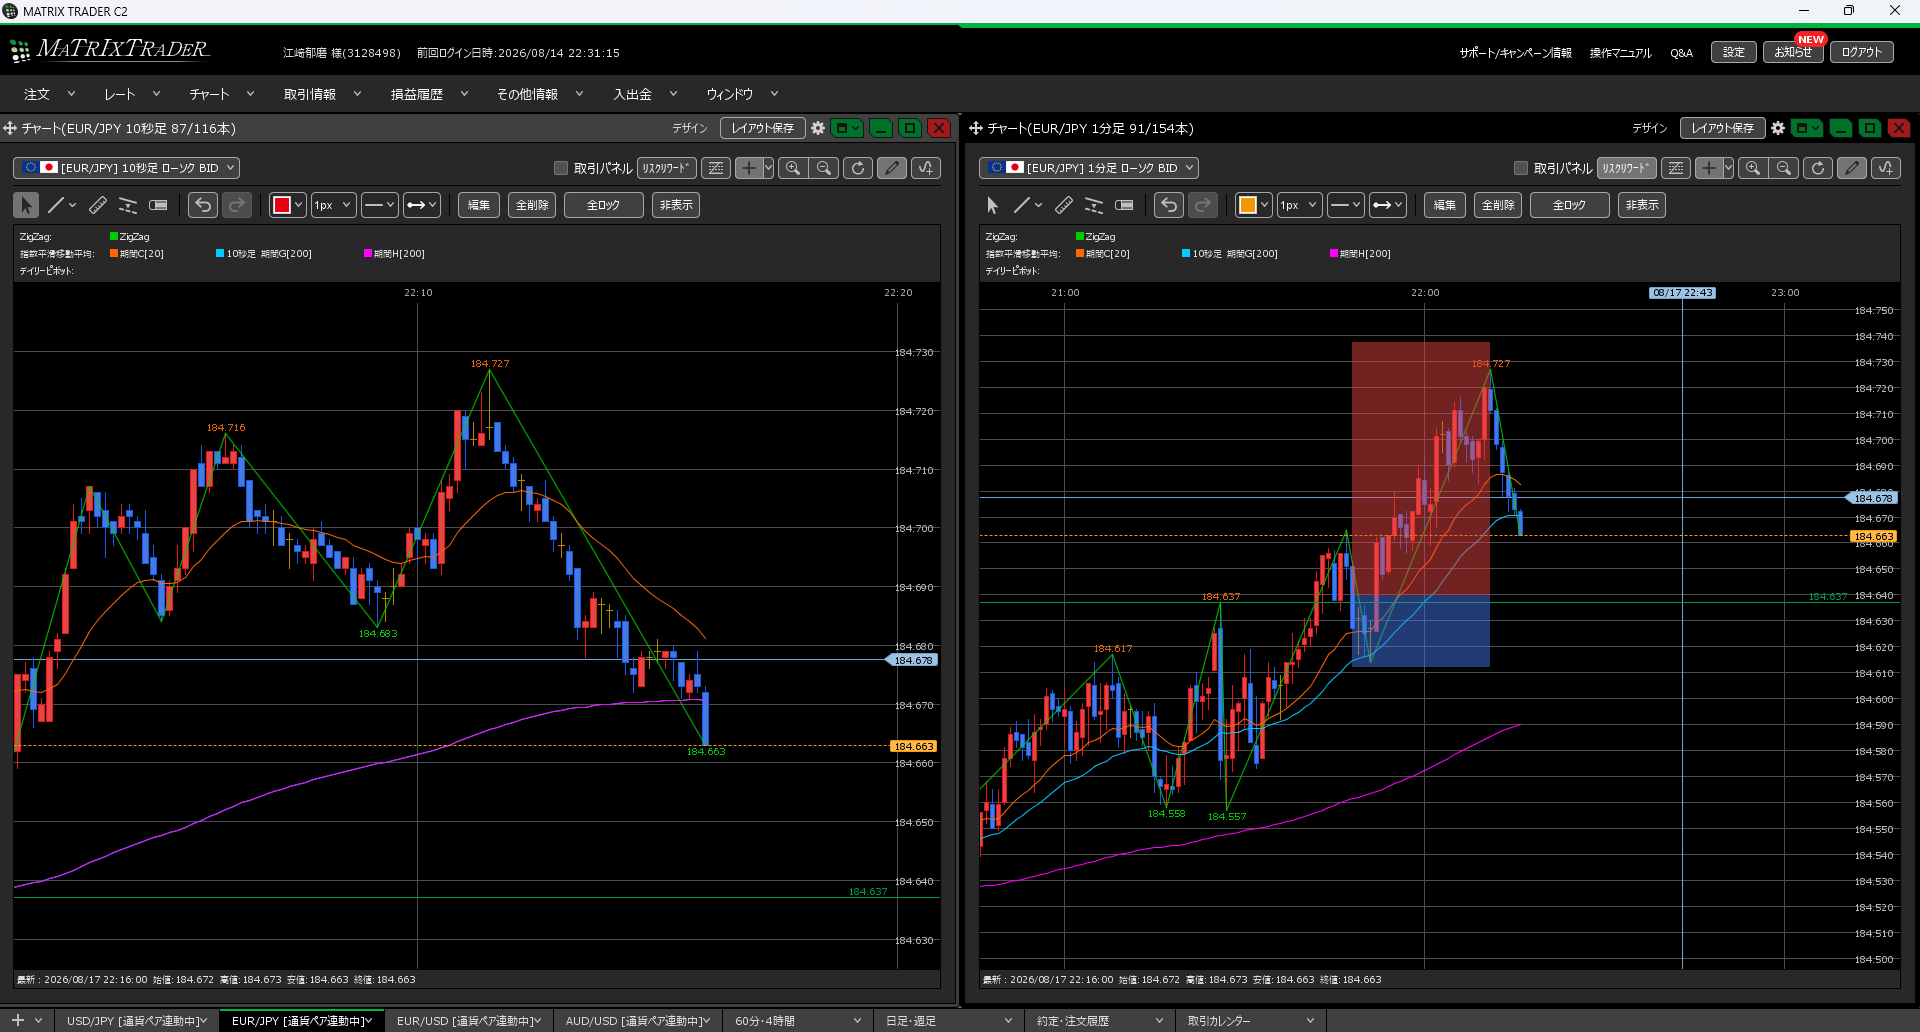The image size is (1920, 1032).
Task: Refresh the 1分足 chart
Action: [x=1818, y=168]
